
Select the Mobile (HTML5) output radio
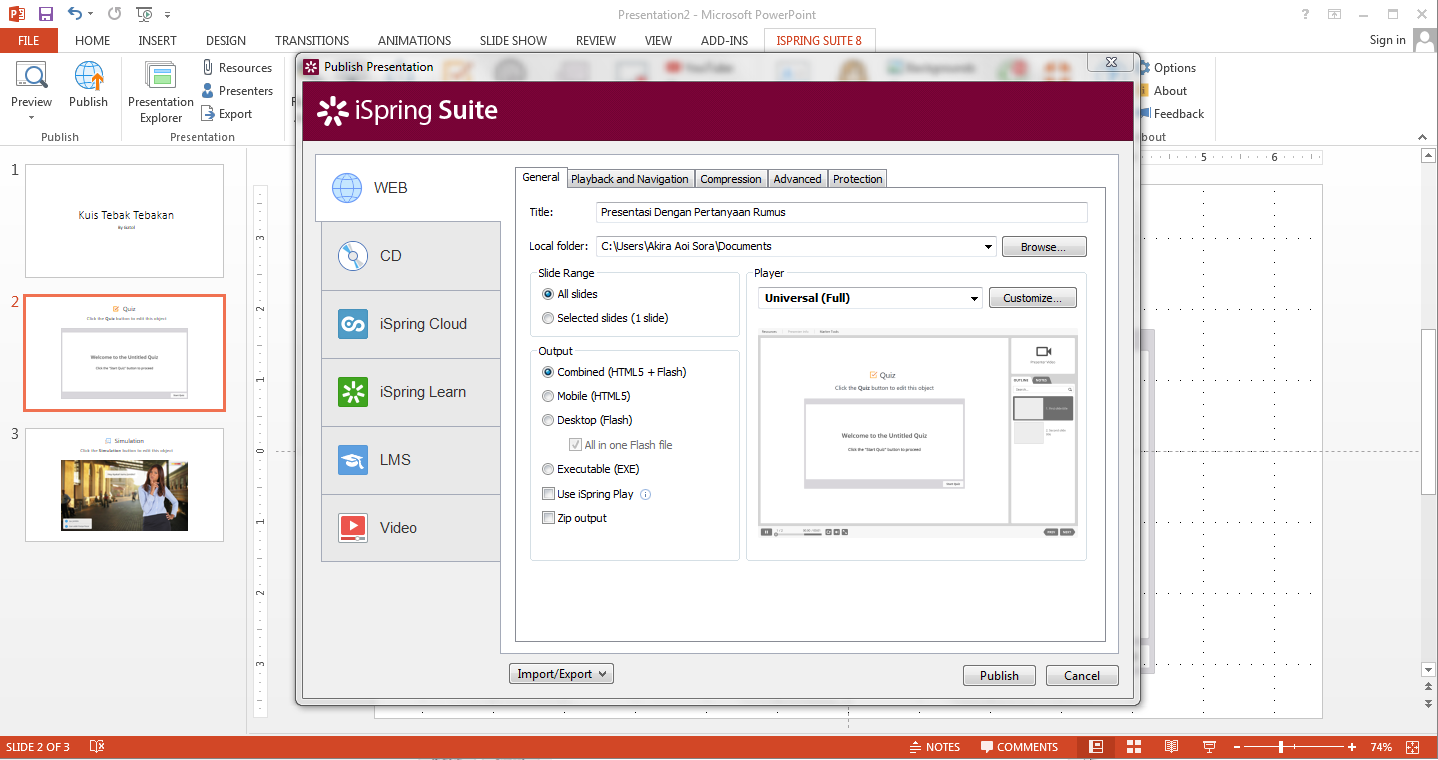pyautogui.click(x=548, y=396)
